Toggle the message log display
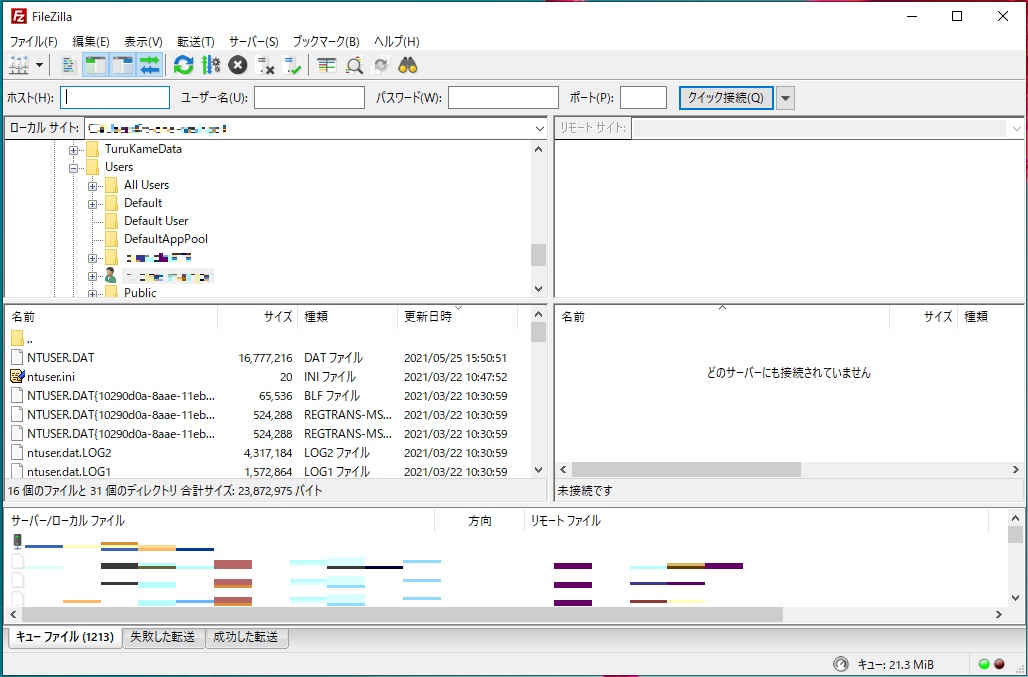 click(68, 66)
